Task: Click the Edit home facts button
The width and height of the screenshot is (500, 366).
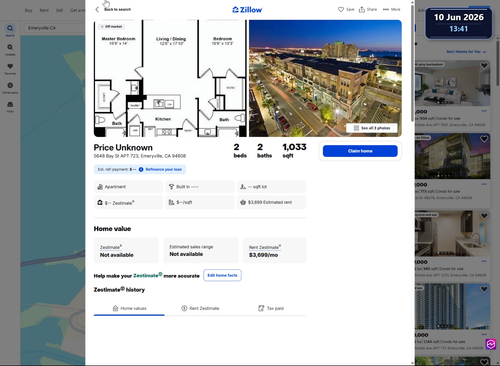Action: click(x=222, y=275)
